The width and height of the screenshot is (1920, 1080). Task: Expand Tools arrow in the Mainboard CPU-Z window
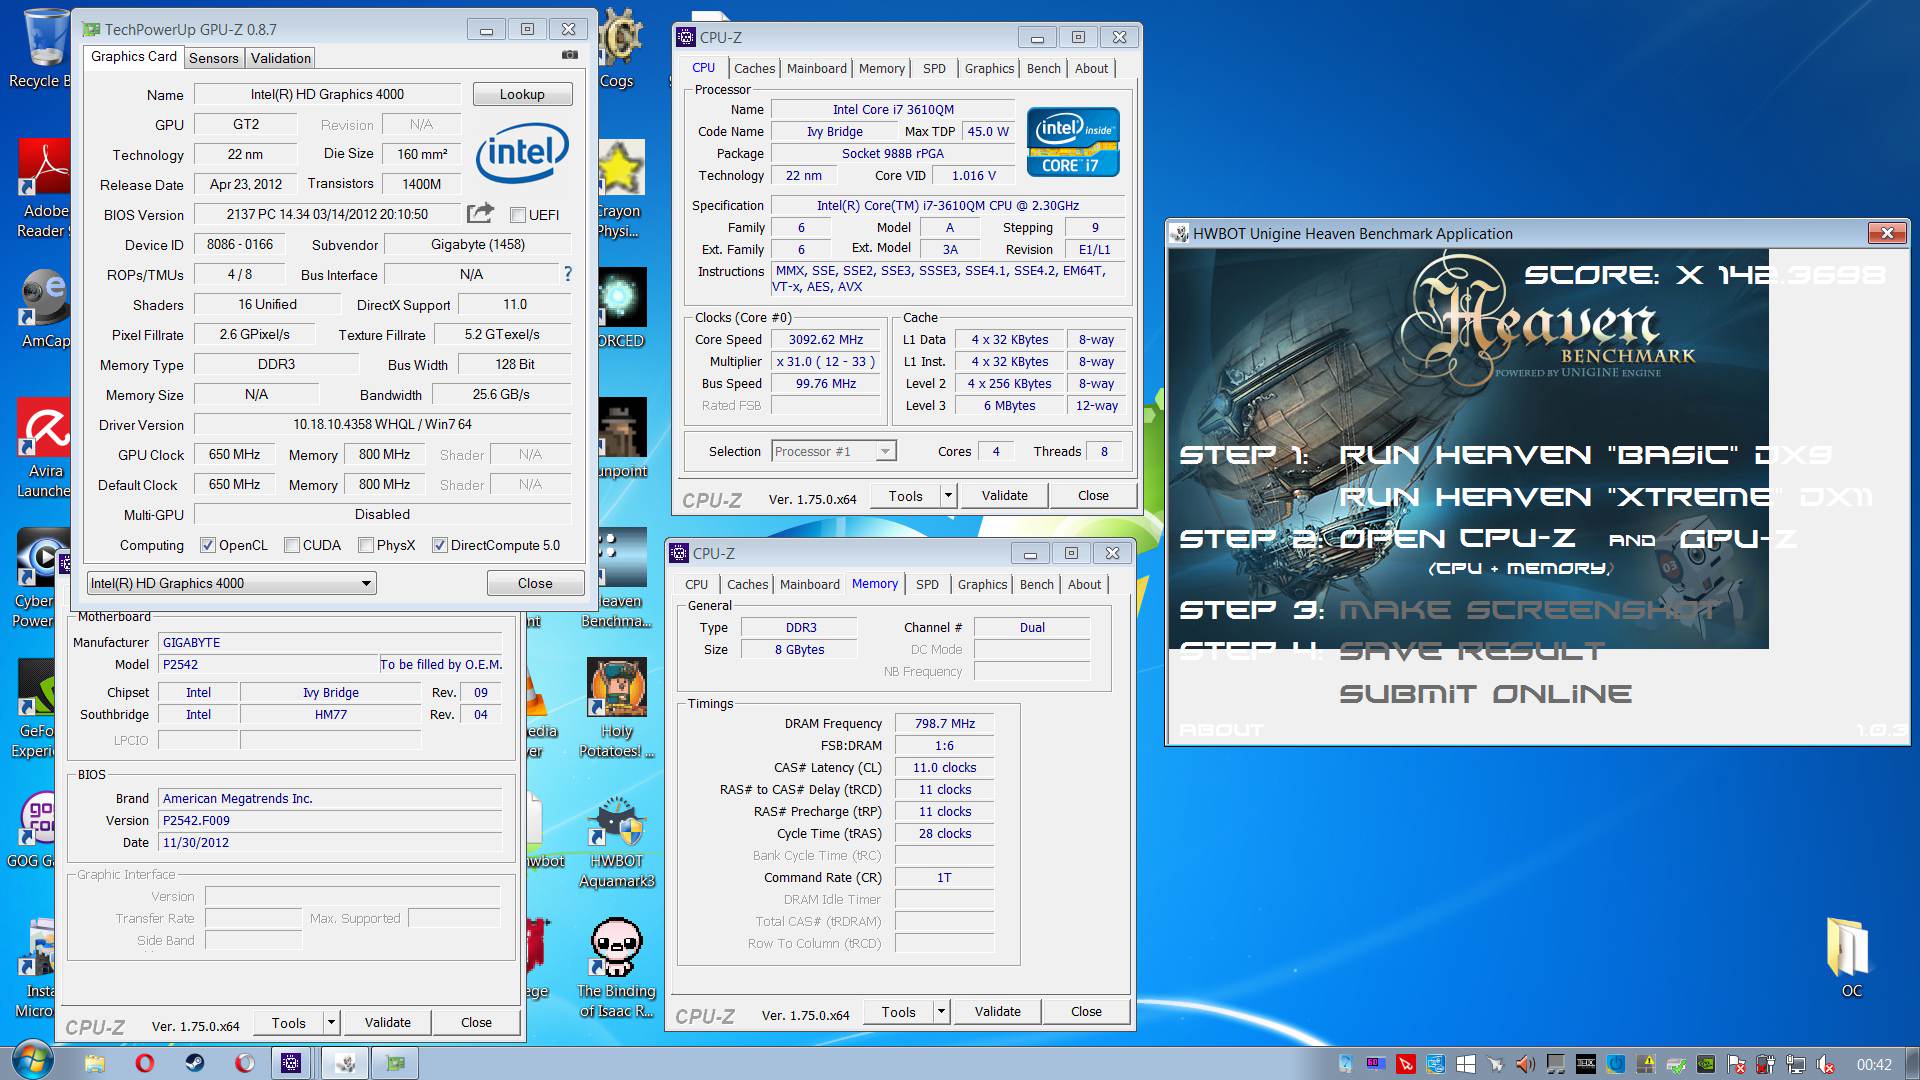pyautogui.click(x=331, y=1022)
